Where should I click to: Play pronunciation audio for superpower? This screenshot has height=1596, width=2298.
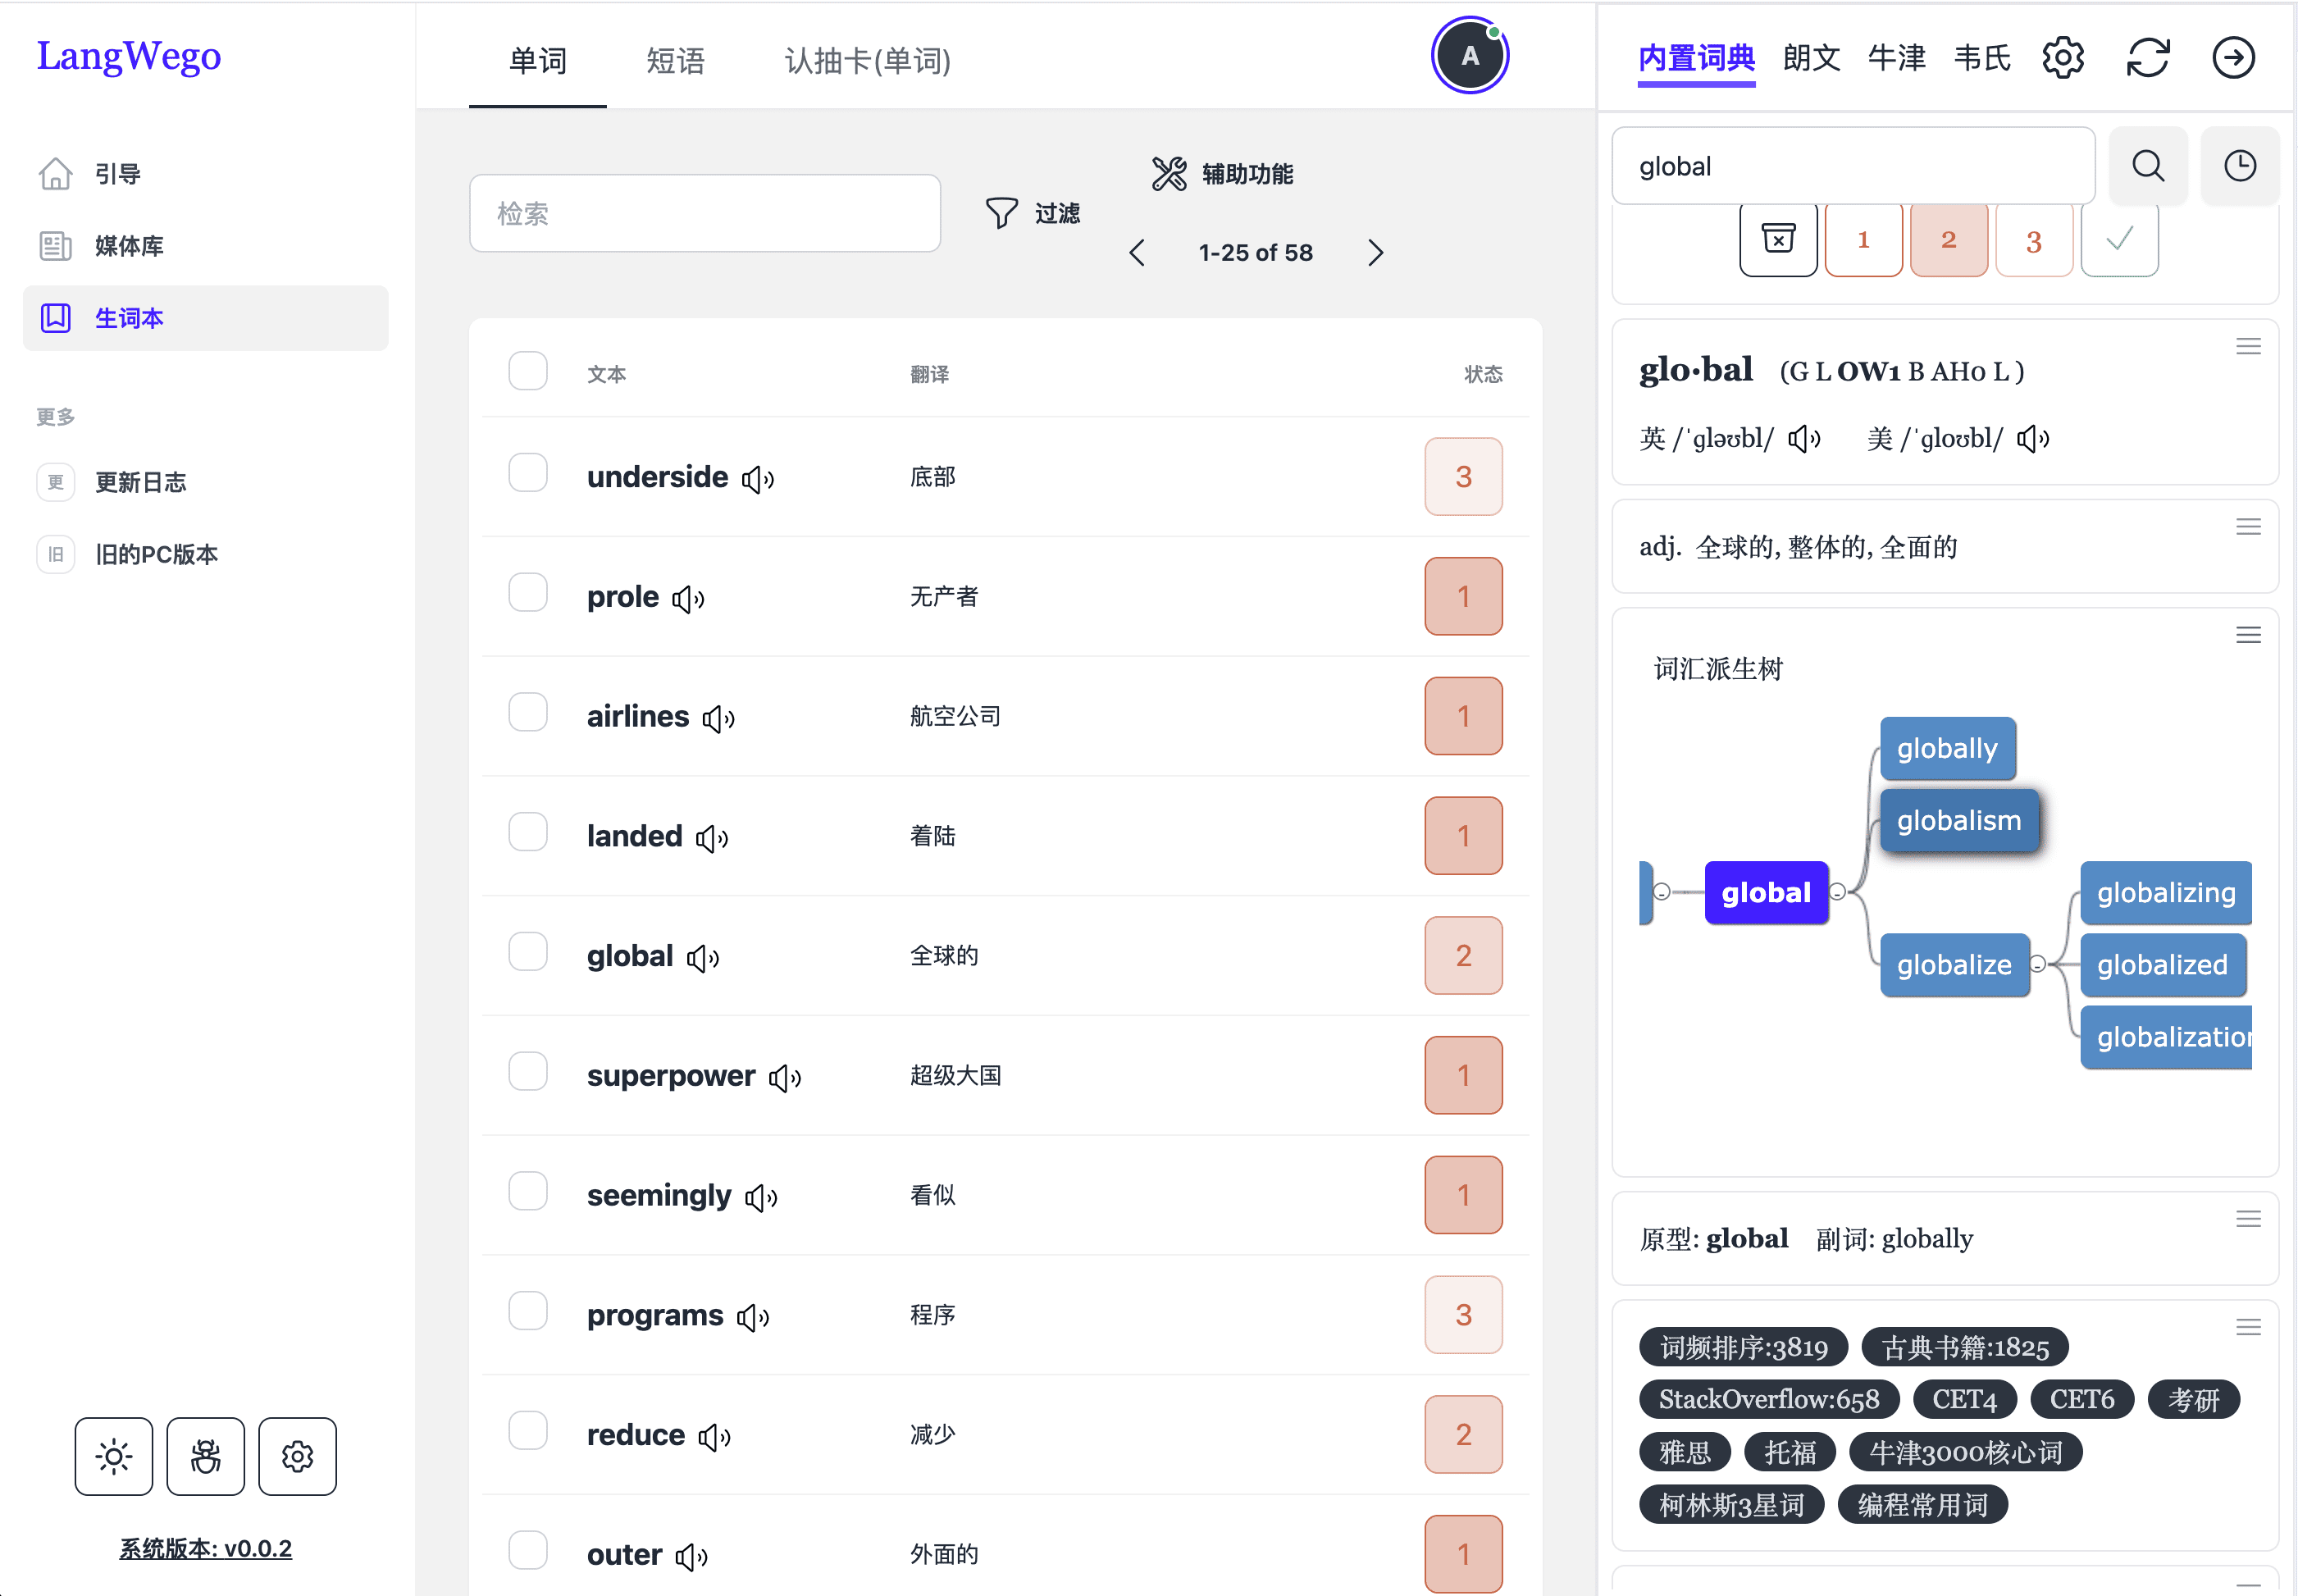tap(785, 1078)
